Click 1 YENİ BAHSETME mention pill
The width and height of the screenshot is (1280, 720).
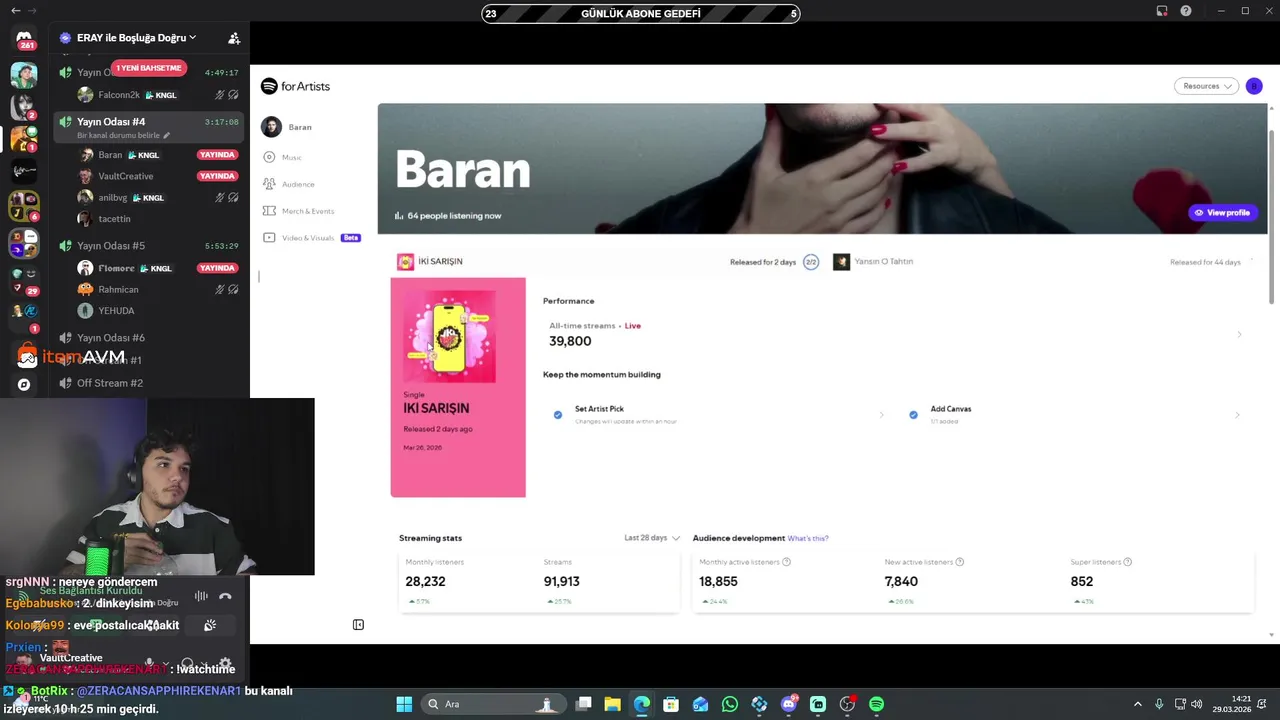coord(148,68)
